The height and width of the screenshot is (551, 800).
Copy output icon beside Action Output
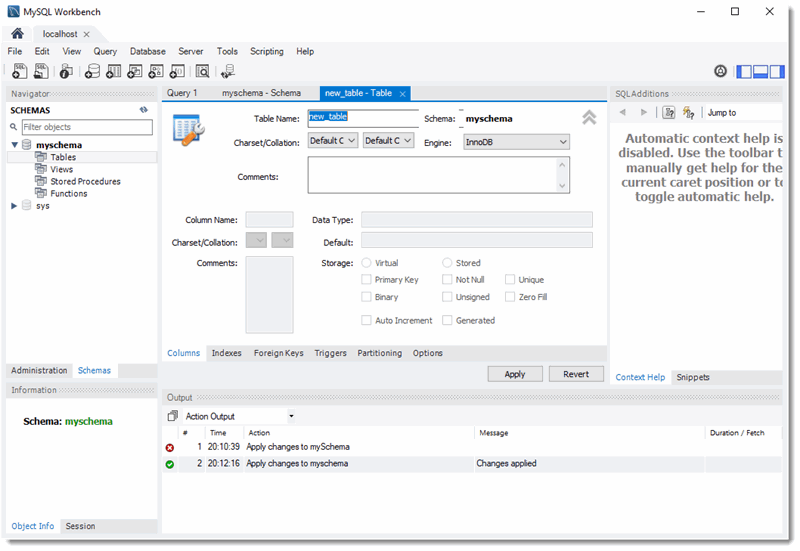(172, 416)
